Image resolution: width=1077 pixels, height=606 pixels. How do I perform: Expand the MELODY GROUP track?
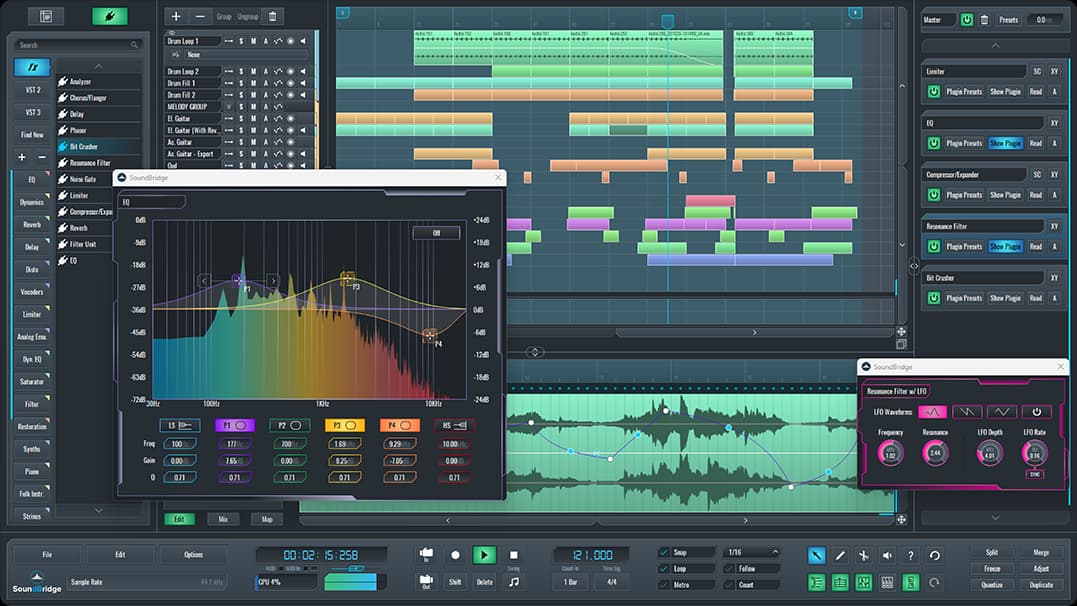(229, 106)
